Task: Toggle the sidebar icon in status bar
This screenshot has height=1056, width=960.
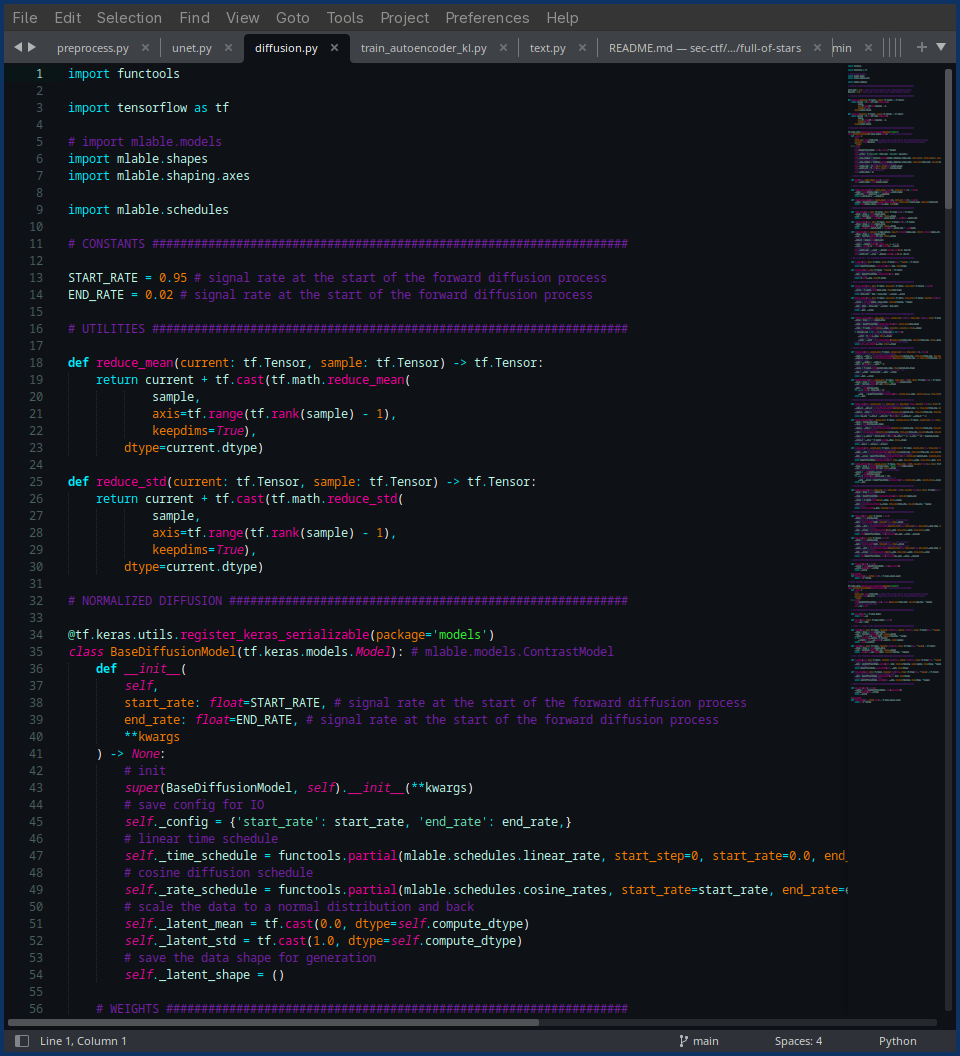Action: click(x=22, y=1041)
